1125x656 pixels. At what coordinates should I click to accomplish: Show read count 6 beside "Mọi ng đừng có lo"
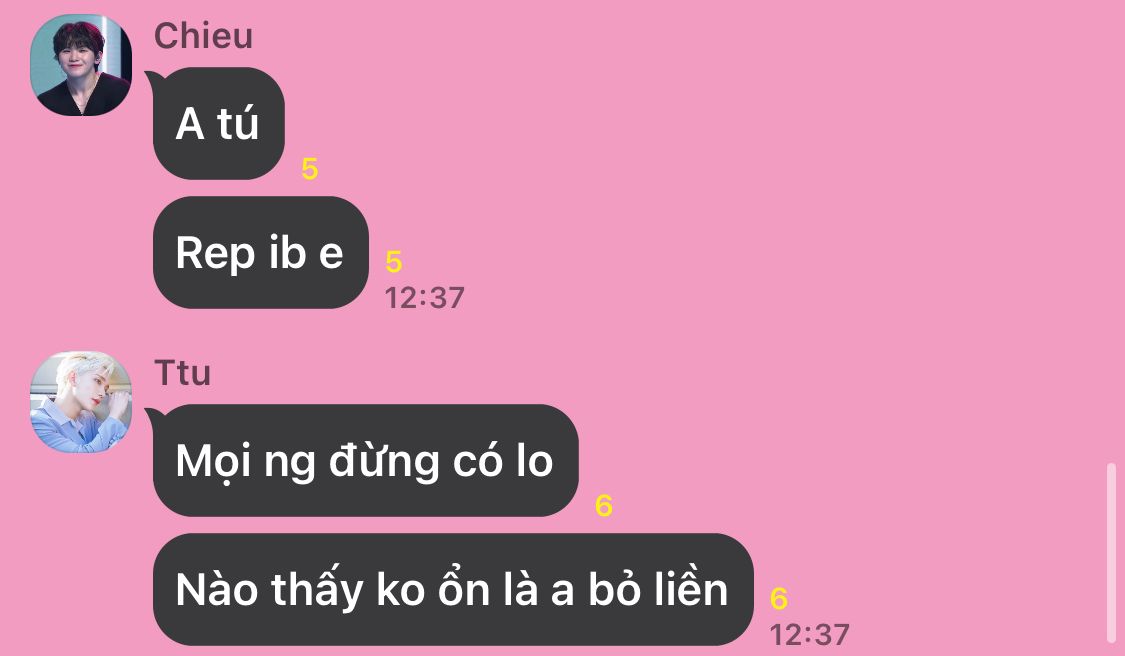click(603, 506)
